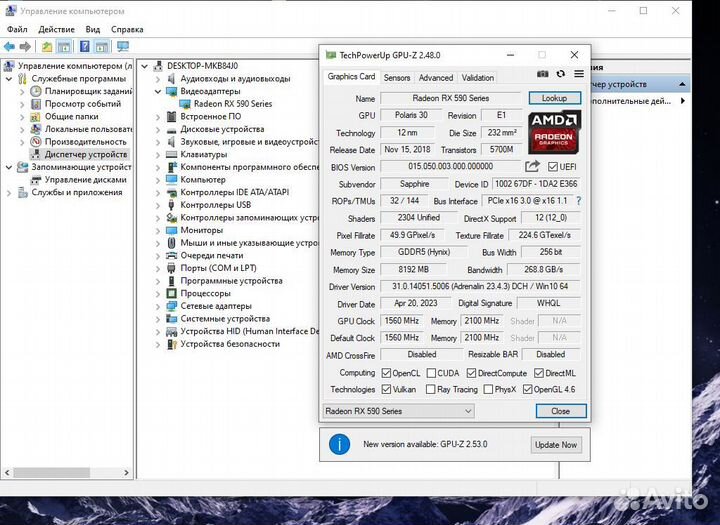Click the blue info icon in update bar
This screenshot has width=720, height=525.
pyautogui.click(x=339, y=444)
